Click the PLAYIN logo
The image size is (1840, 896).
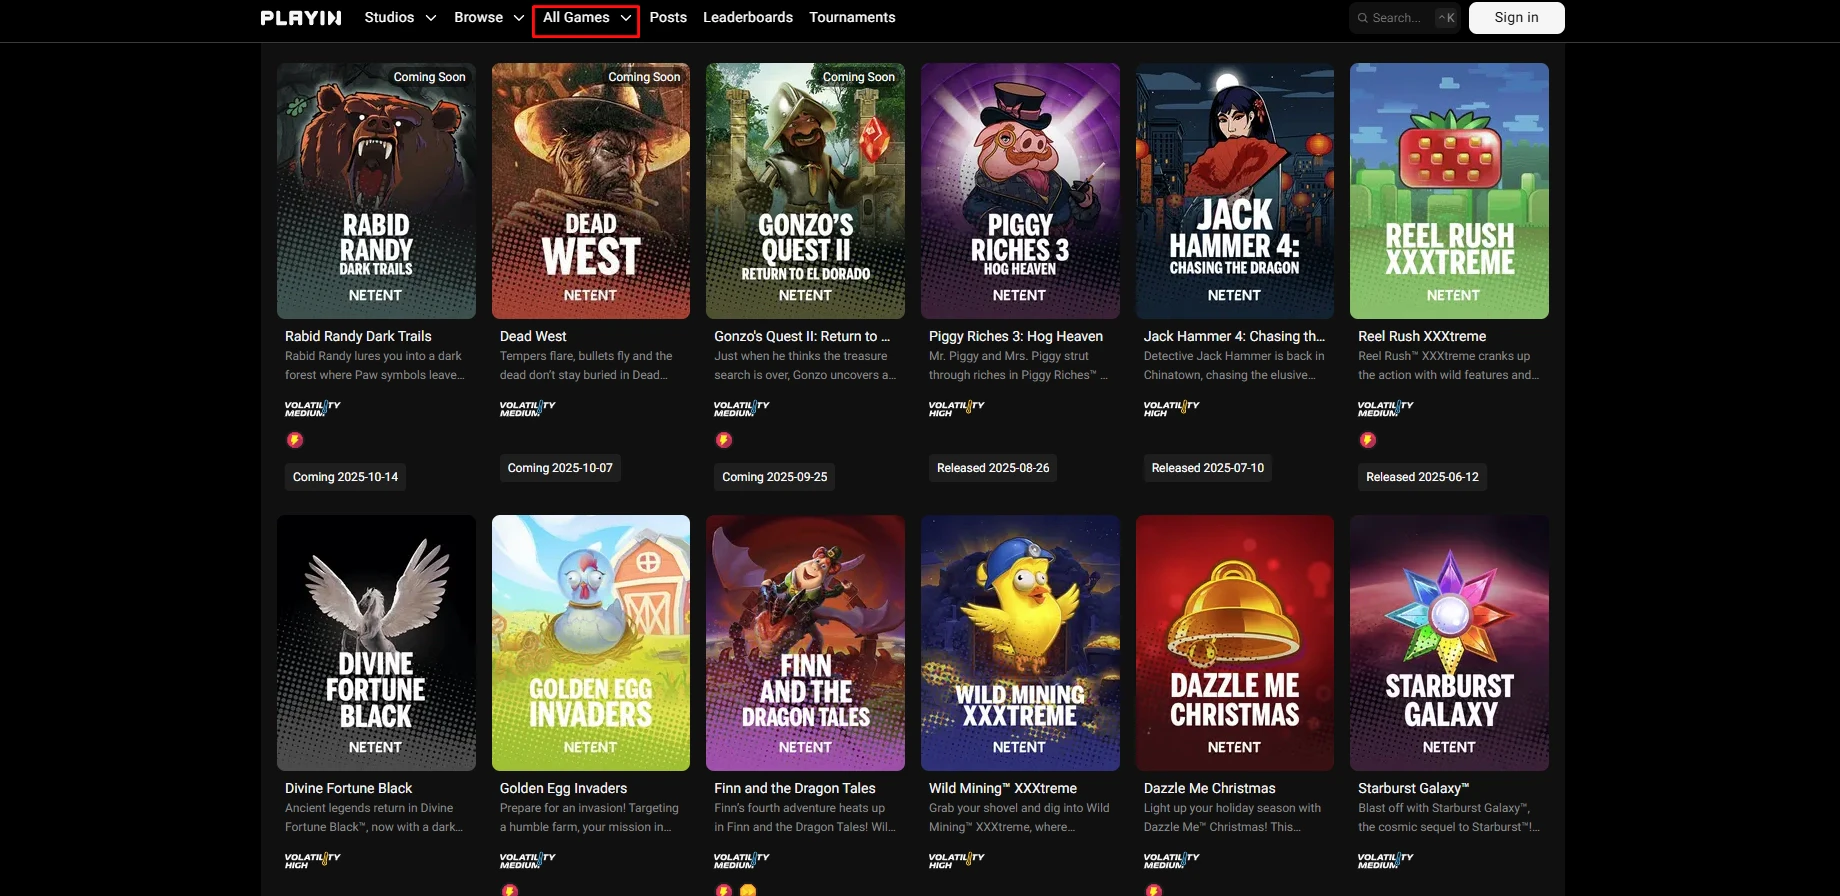coord(301,18)
